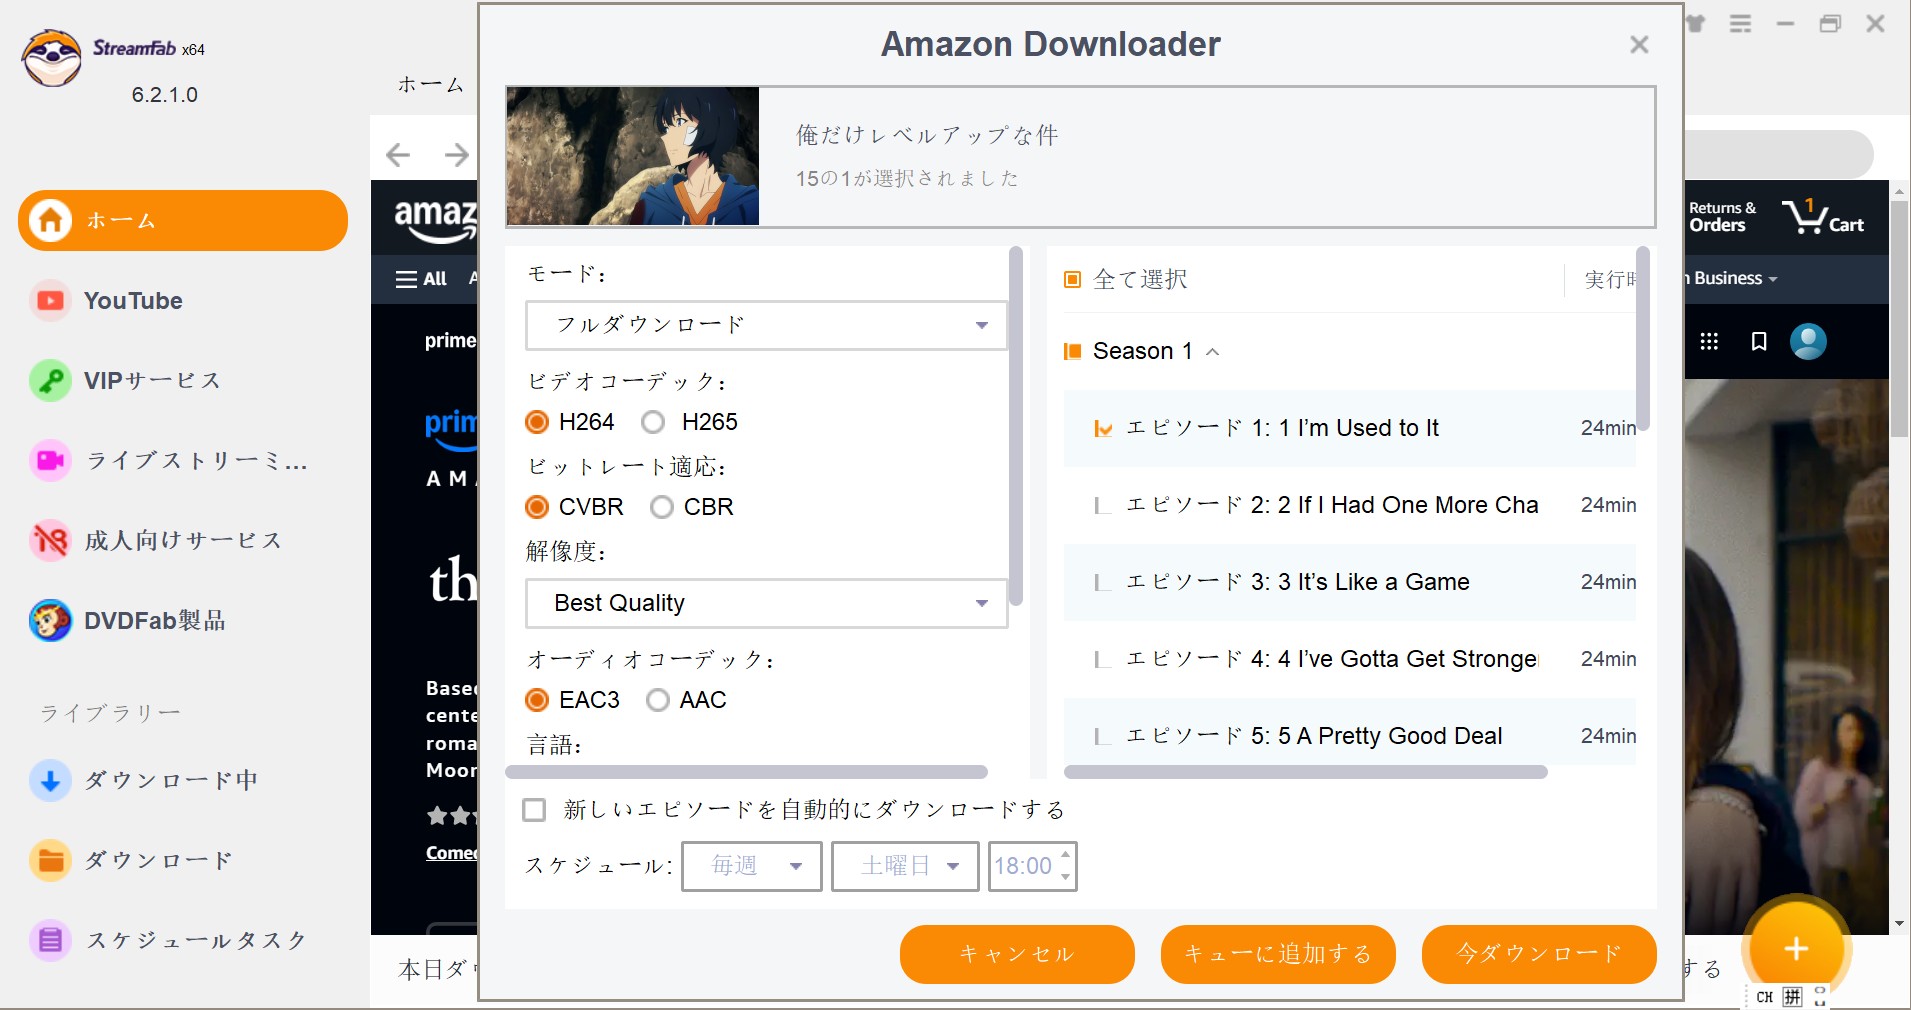Enable auto-download new episodes checkbox

[x=534, y=810]
